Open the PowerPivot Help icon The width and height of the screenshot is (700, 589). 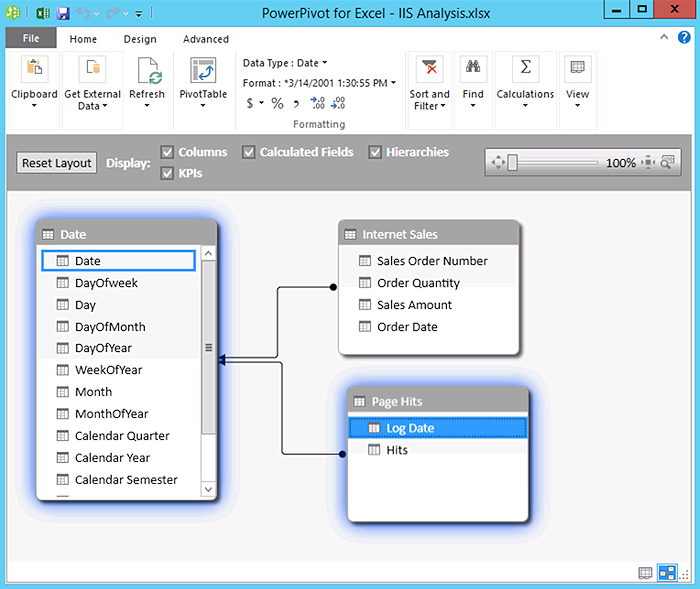[684, 37]
